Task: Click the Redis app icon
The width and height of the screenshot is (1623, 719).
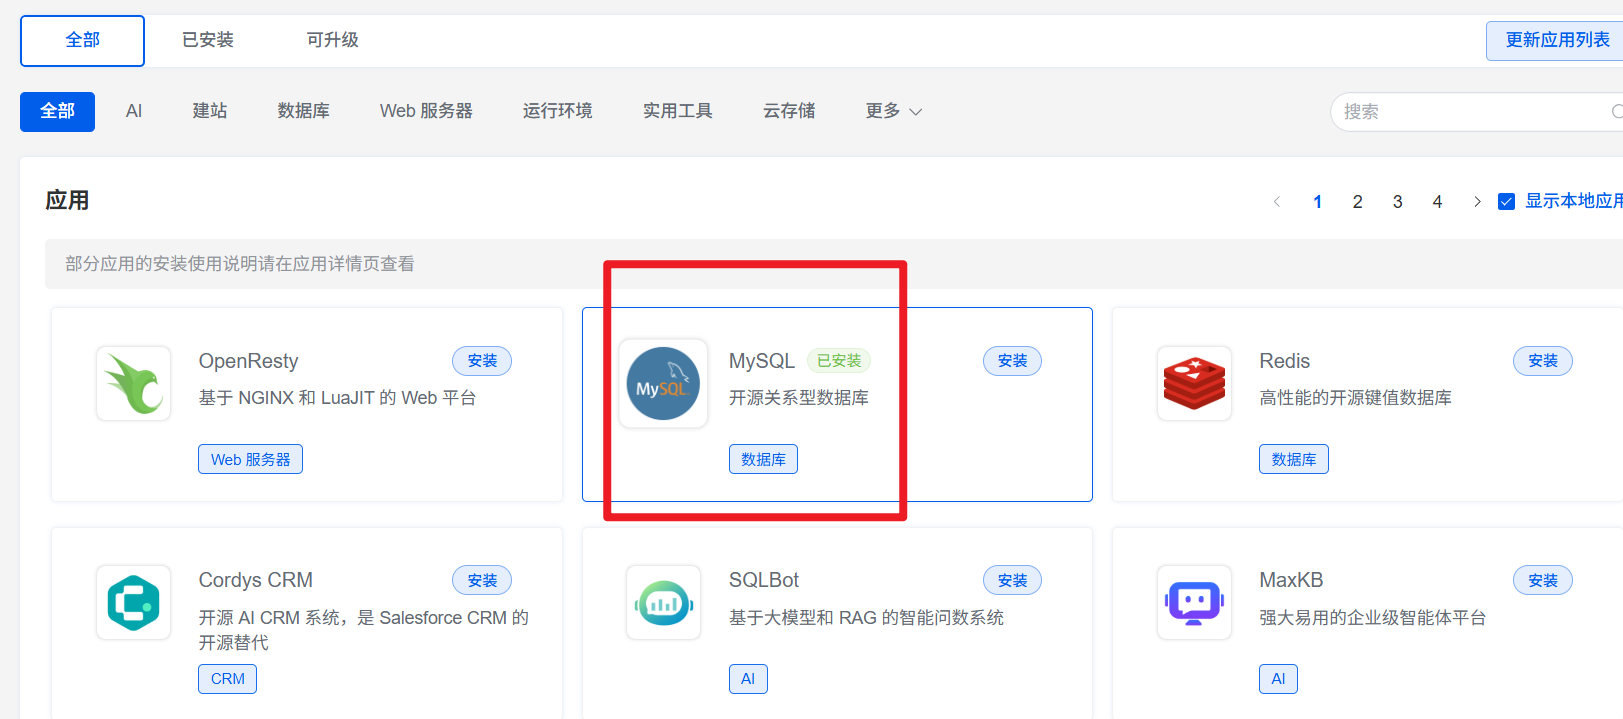Action: coord(1194,383)
